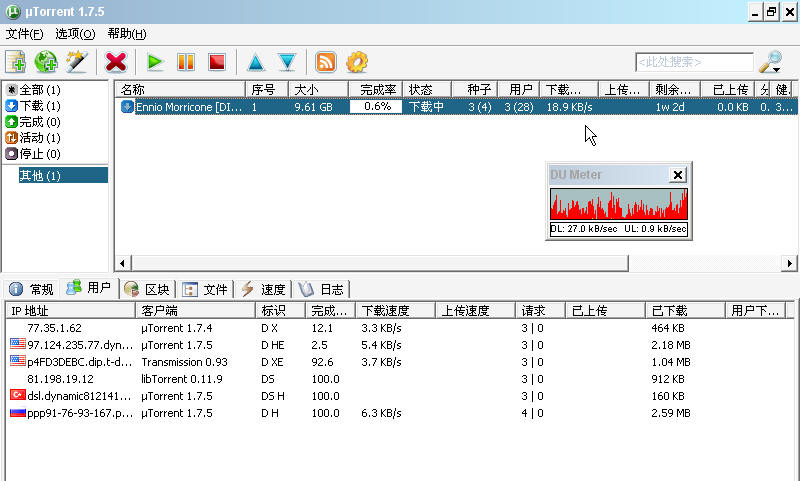Click the Turkish flag icon in the peers list
800x481 pixels.
18,395
